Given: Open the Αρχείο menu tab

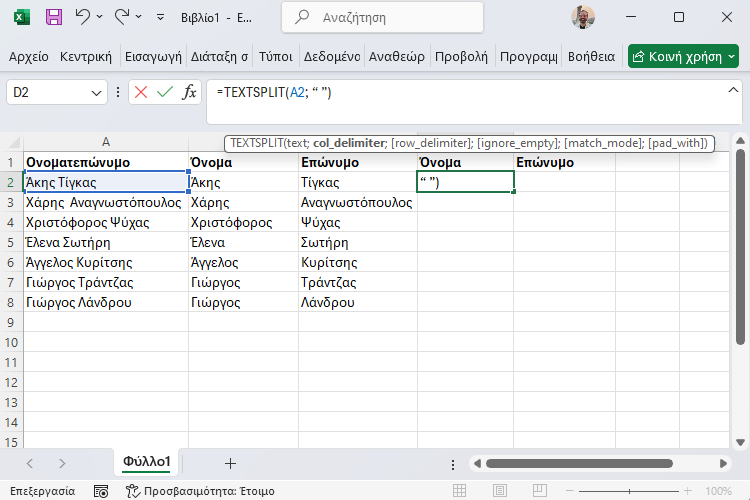Looking at the screenshot, I should pyautogui.click(x=28, y=56).
